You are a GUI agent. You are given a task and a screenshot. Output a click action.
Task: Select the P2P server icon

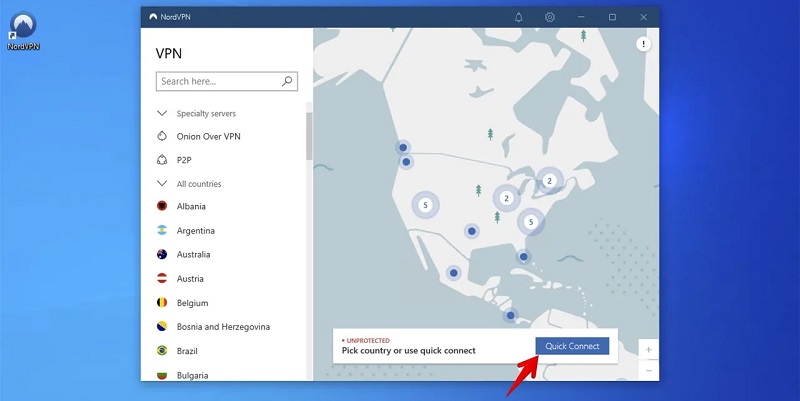(162, 159)
